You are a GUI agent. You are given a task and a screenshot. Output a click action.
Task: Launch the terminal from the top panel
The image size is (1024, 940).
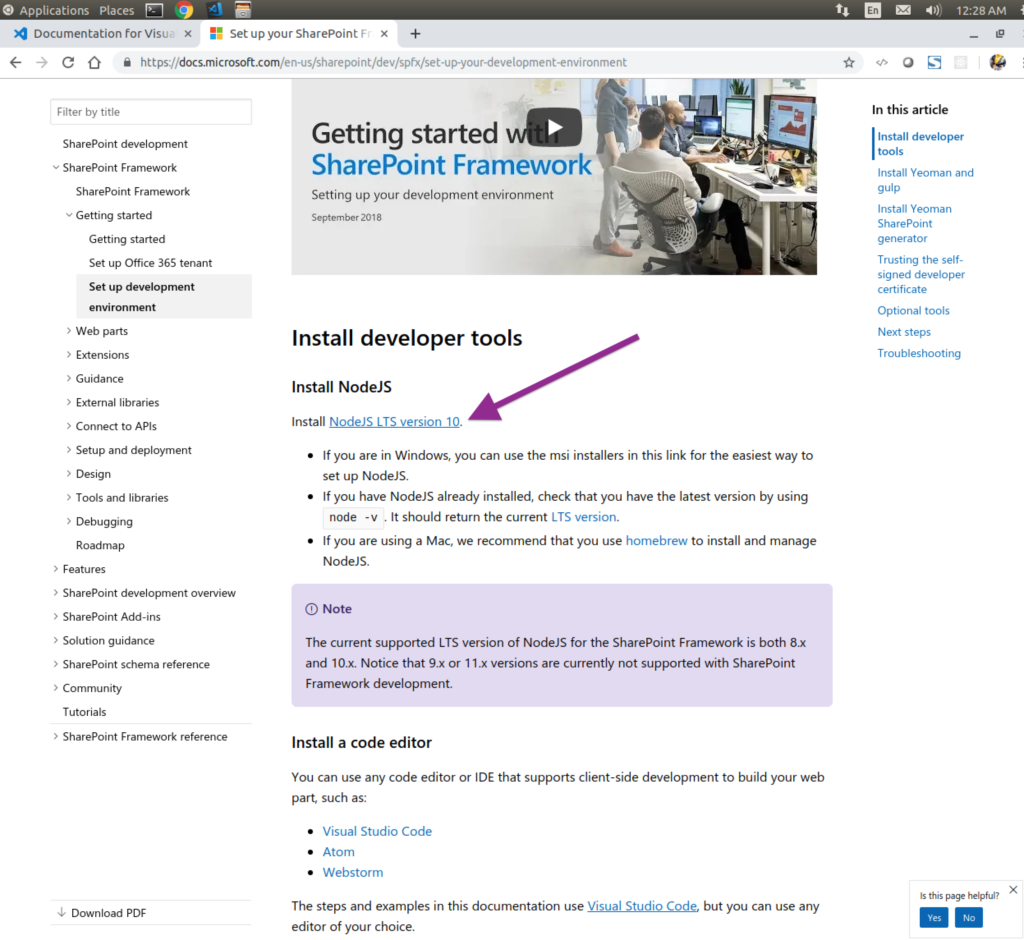[154, 10]
